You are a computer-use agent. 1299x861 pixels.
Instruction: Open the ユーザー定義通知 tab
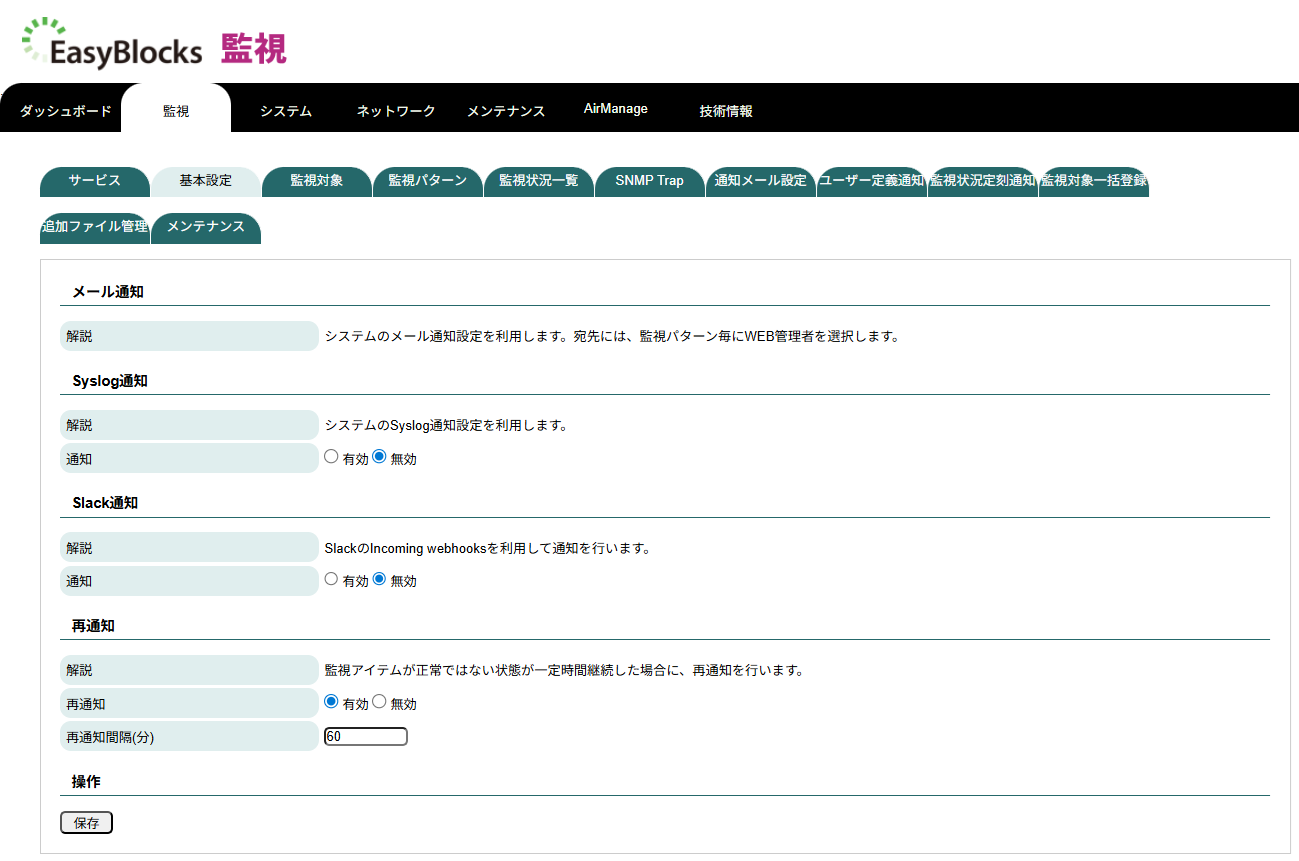pyautogui.click(x=871, y=182)
